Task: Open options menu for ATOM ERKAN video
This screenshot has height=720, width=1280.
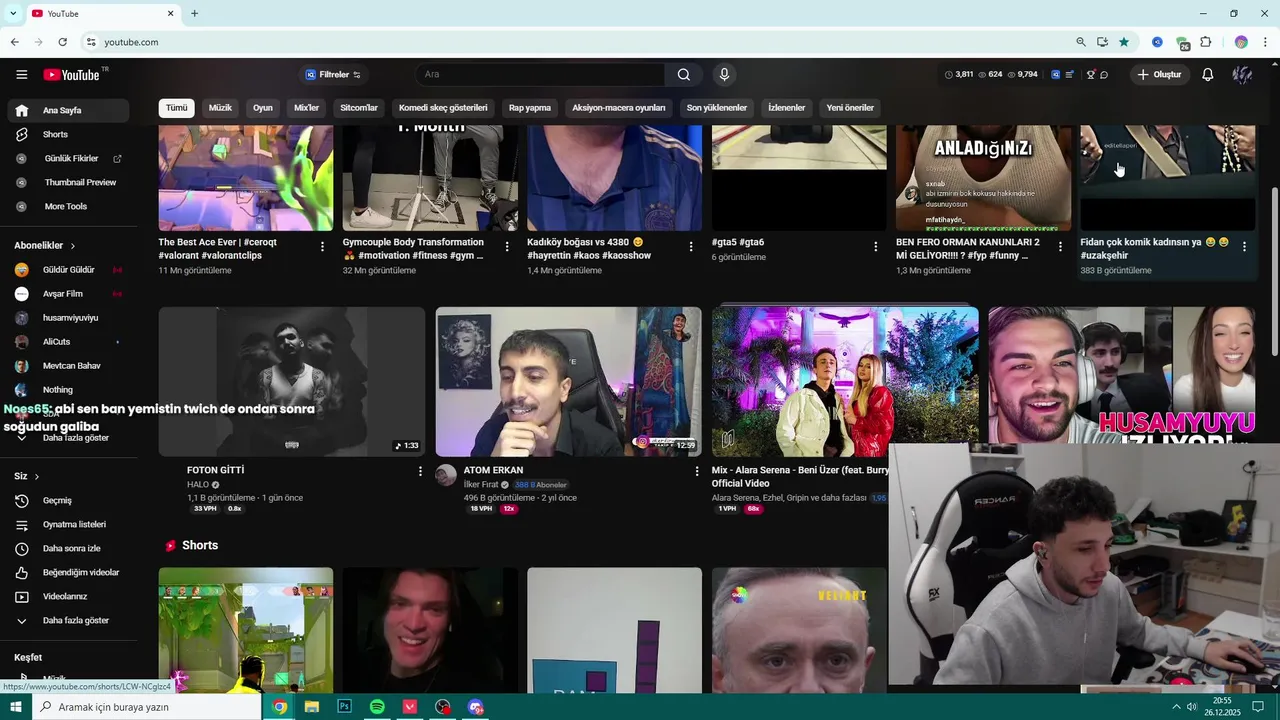Action: point(697,471)
